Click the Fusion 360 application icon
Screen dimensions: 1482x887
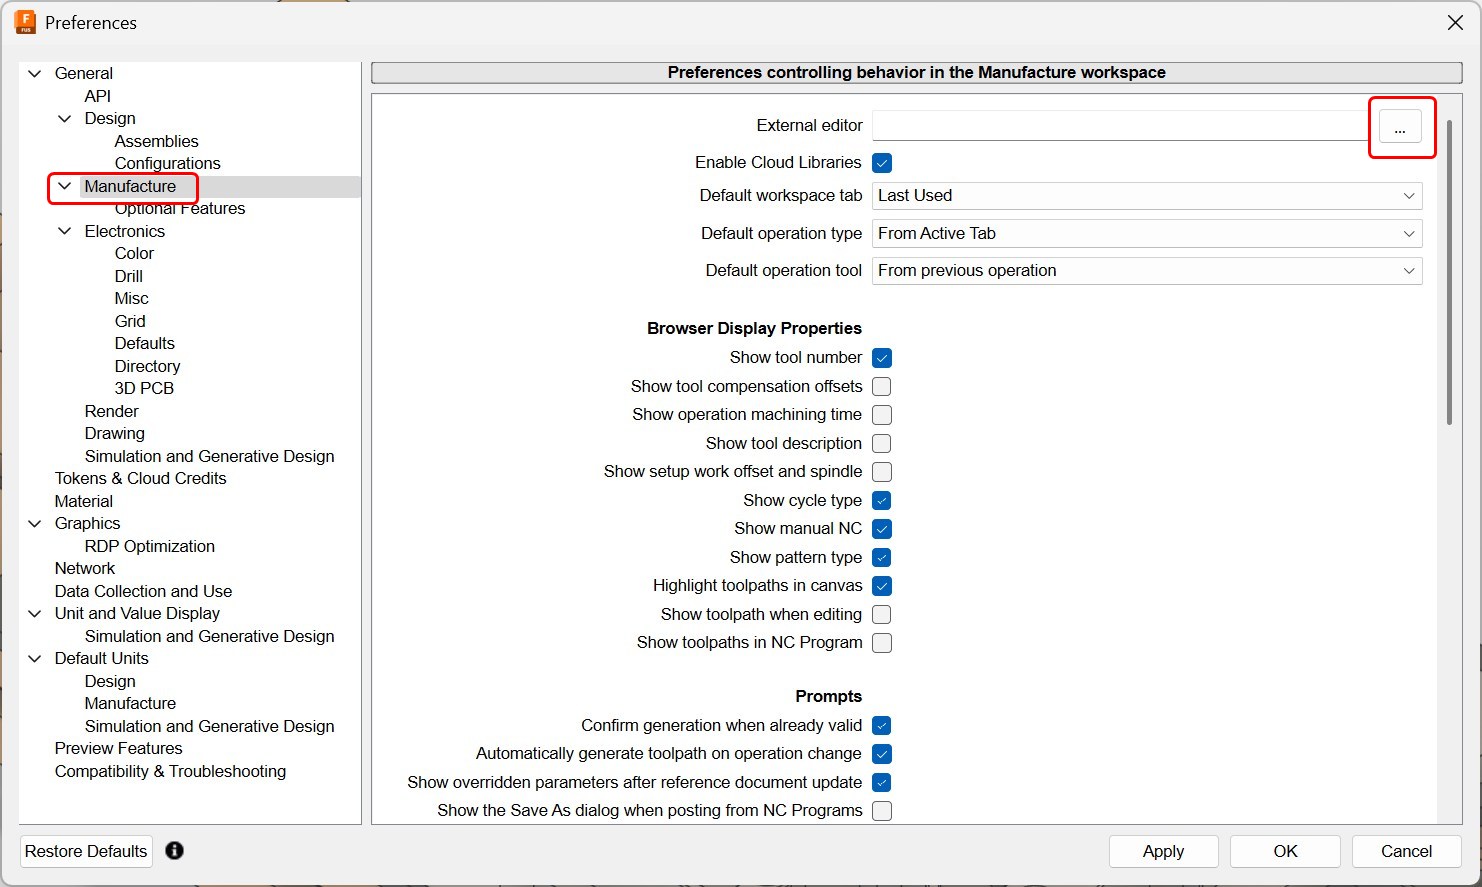(25, 22)
